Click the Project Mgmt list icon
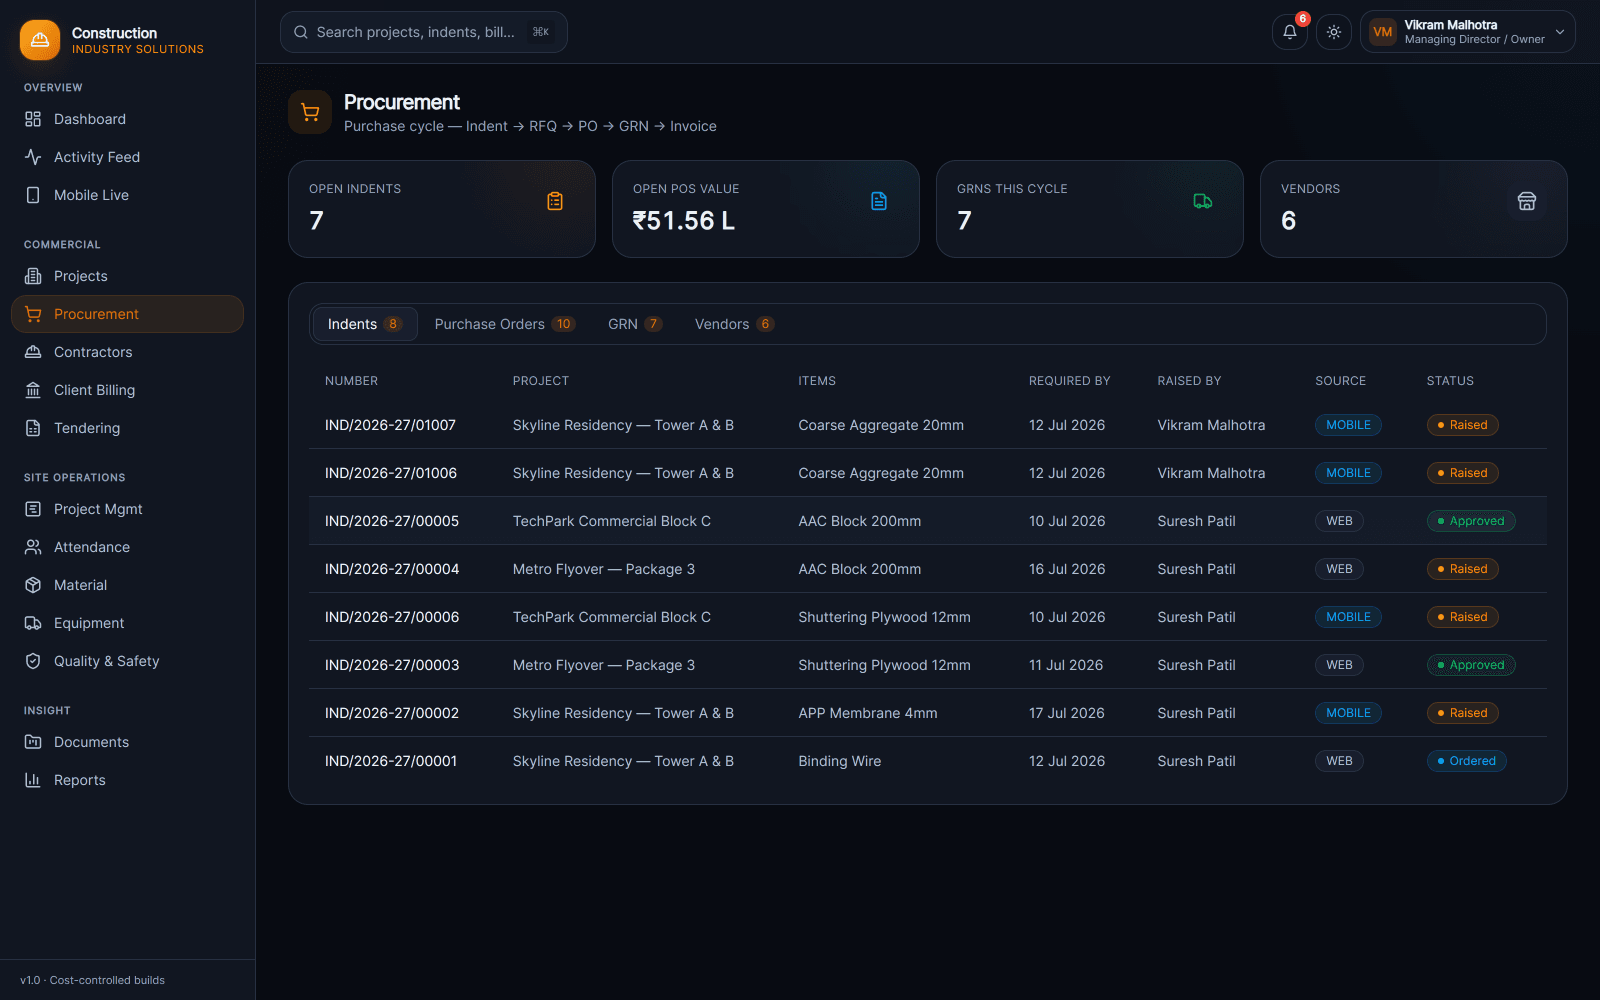Screen dimensions: 1600x1000 point(33,509)
